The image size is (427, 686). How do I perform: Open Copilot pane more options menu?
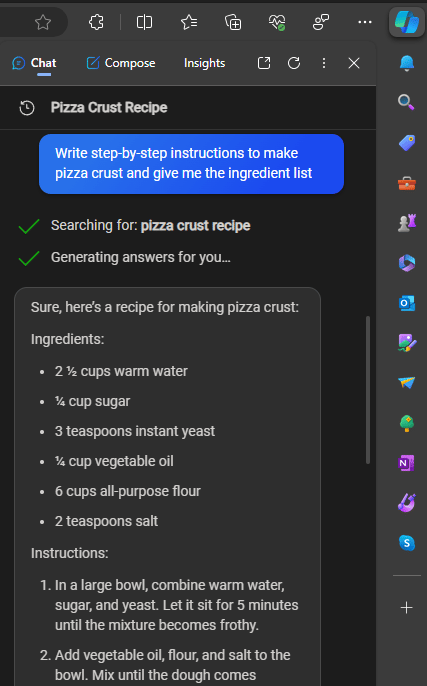[x=324, y=63]
